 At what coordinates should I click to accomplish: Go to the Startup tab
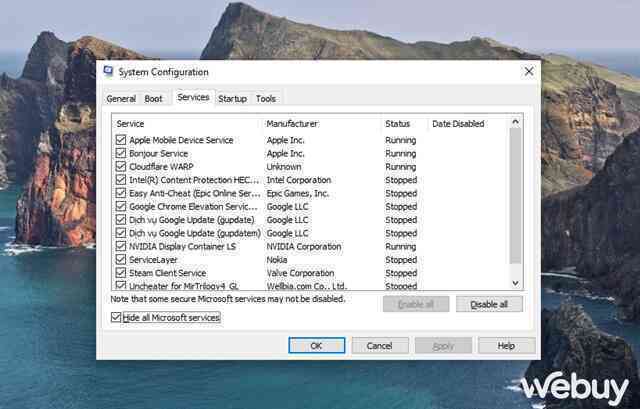click(232, 99)
